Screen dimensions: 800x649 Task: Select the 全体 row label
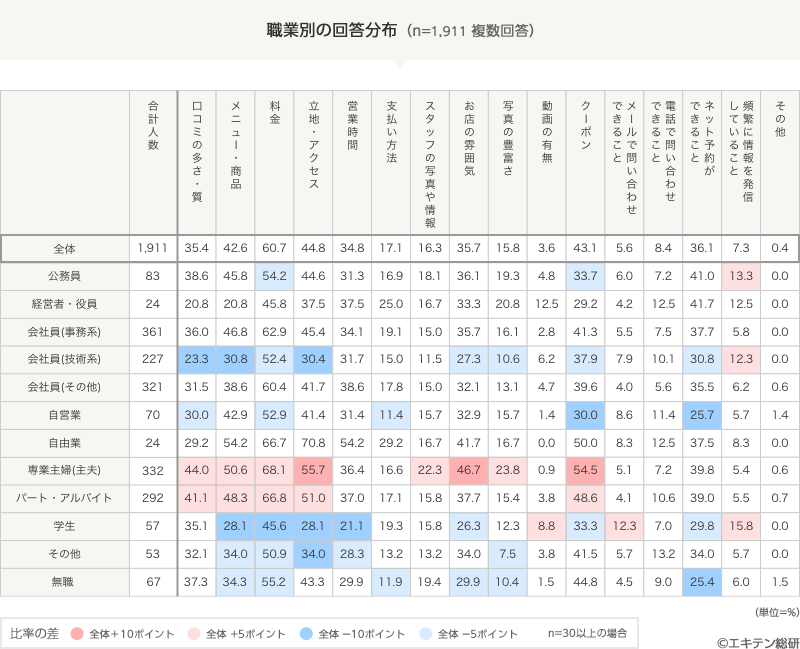[64, 248]
